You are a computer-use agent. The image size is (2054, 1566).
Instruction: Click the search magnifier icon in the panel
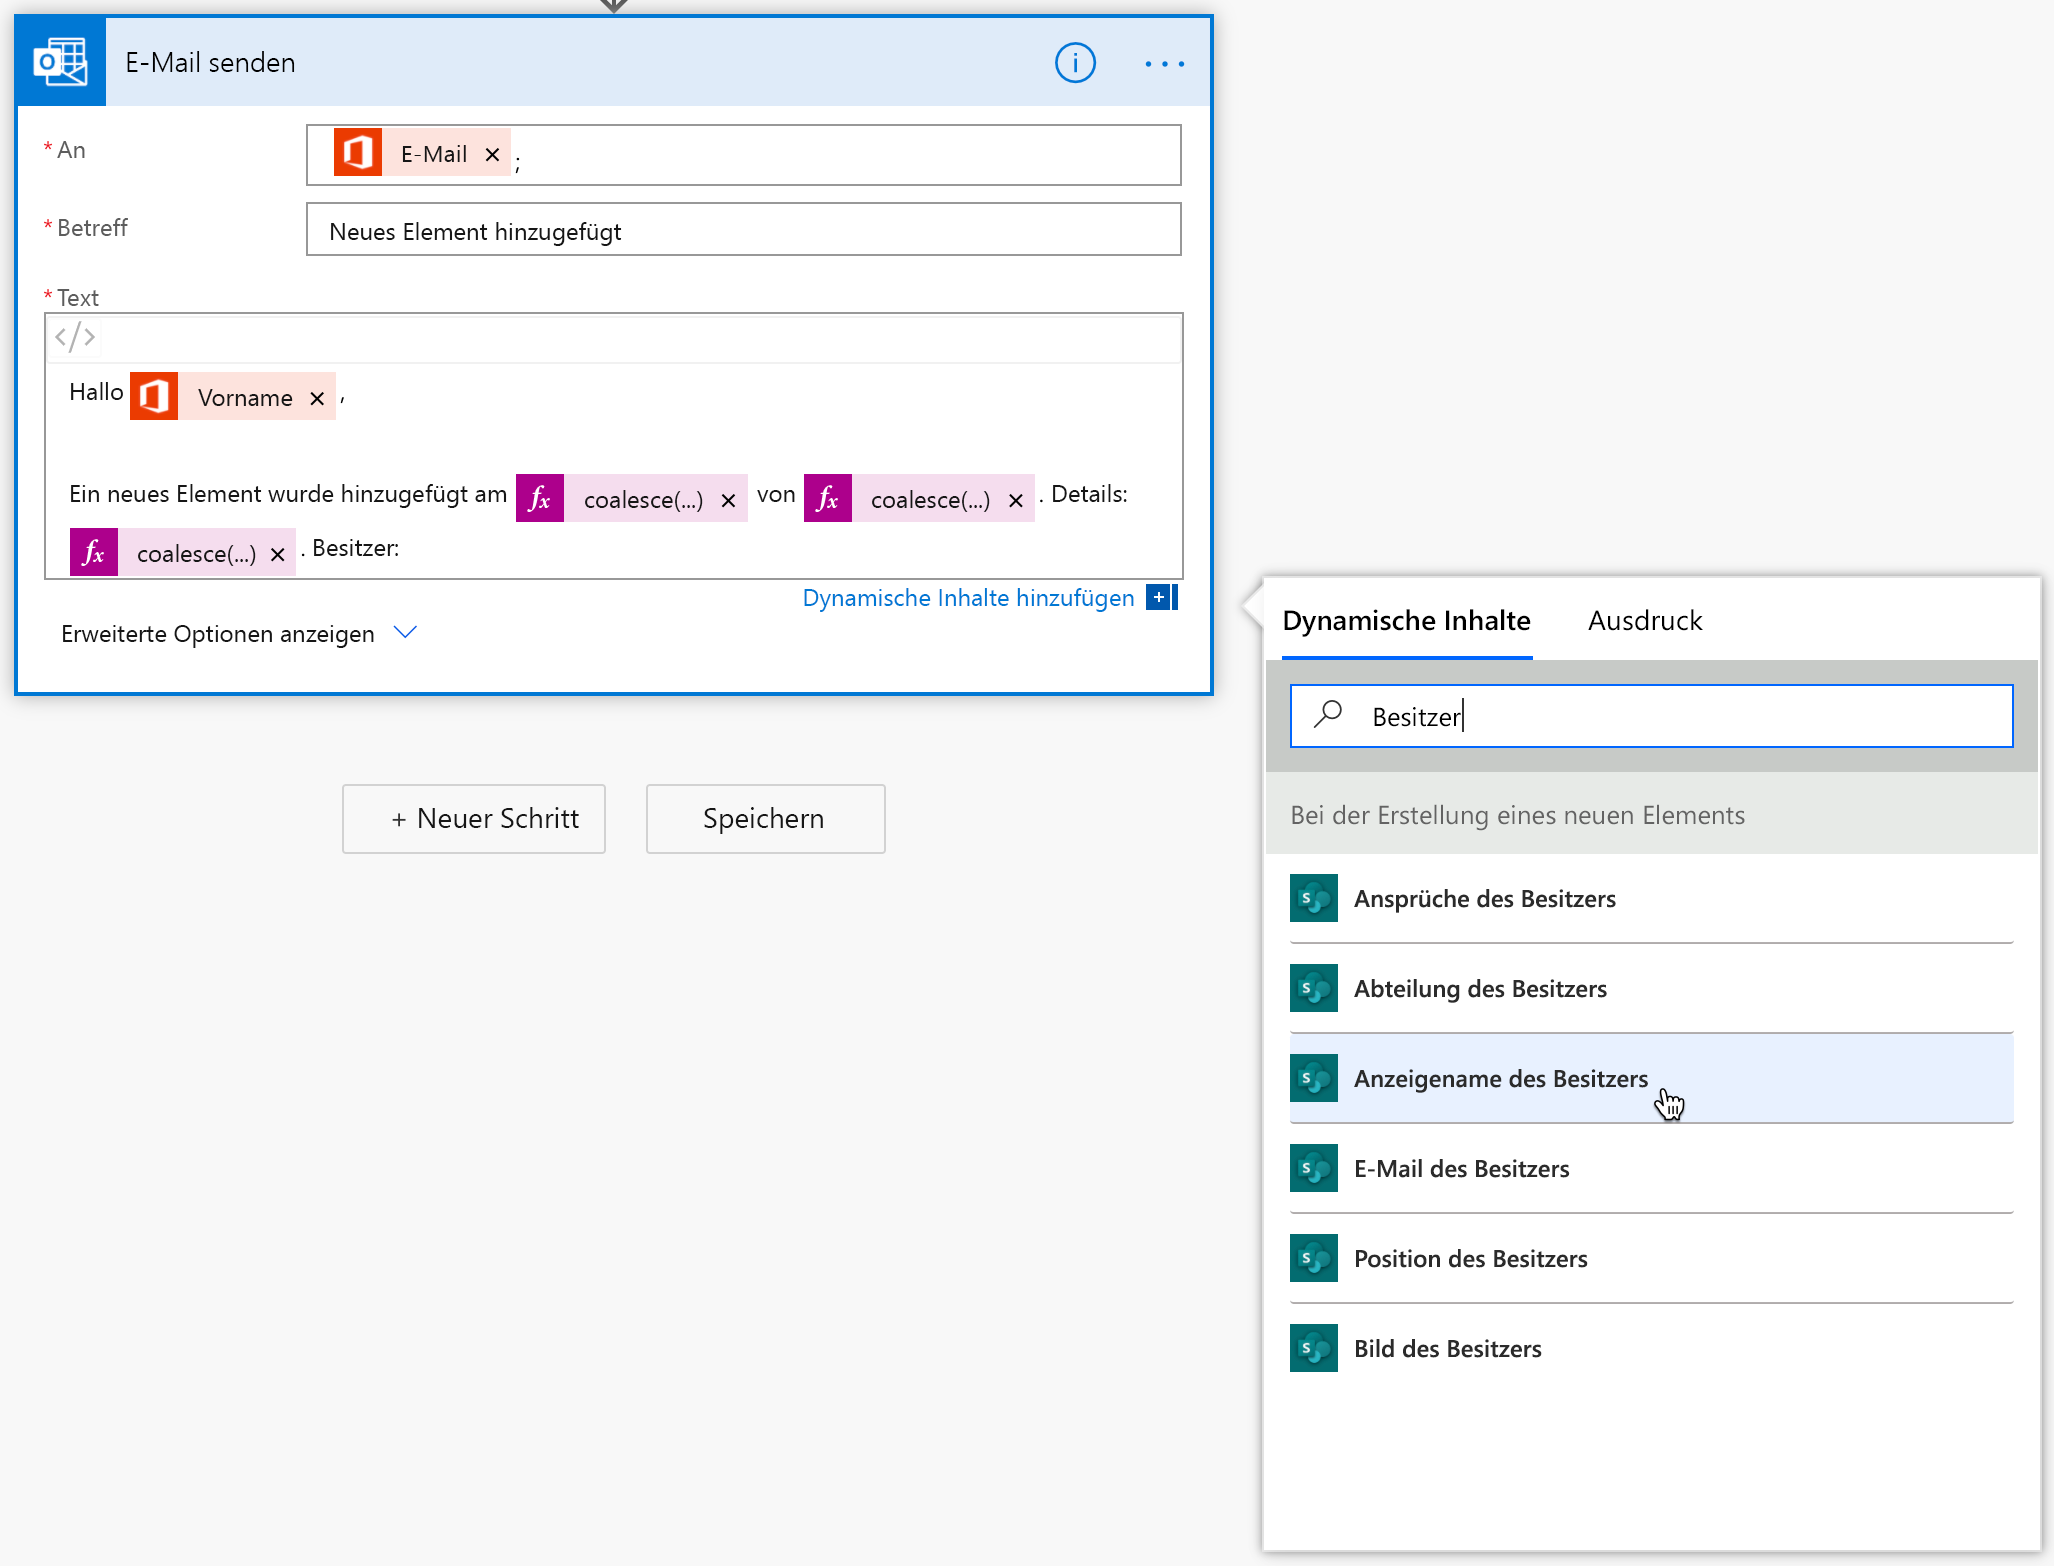(1328, 715)
